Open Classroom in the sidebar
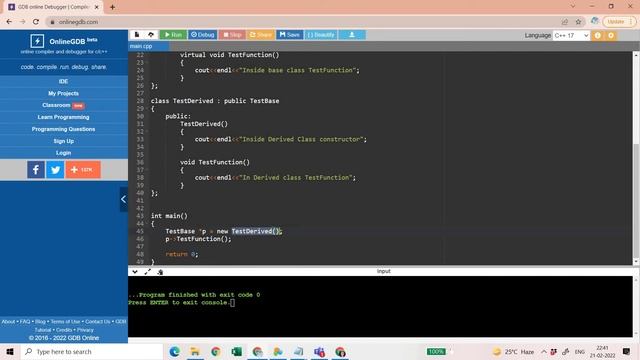The image size is (640, 360). point(63,105)
